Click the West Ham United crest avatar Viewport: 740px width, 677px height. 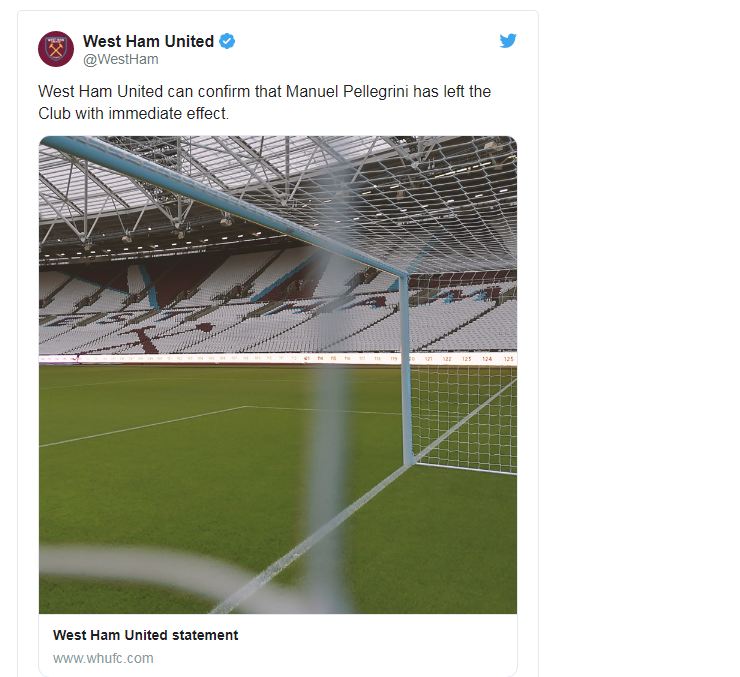[x=56, y=49]
